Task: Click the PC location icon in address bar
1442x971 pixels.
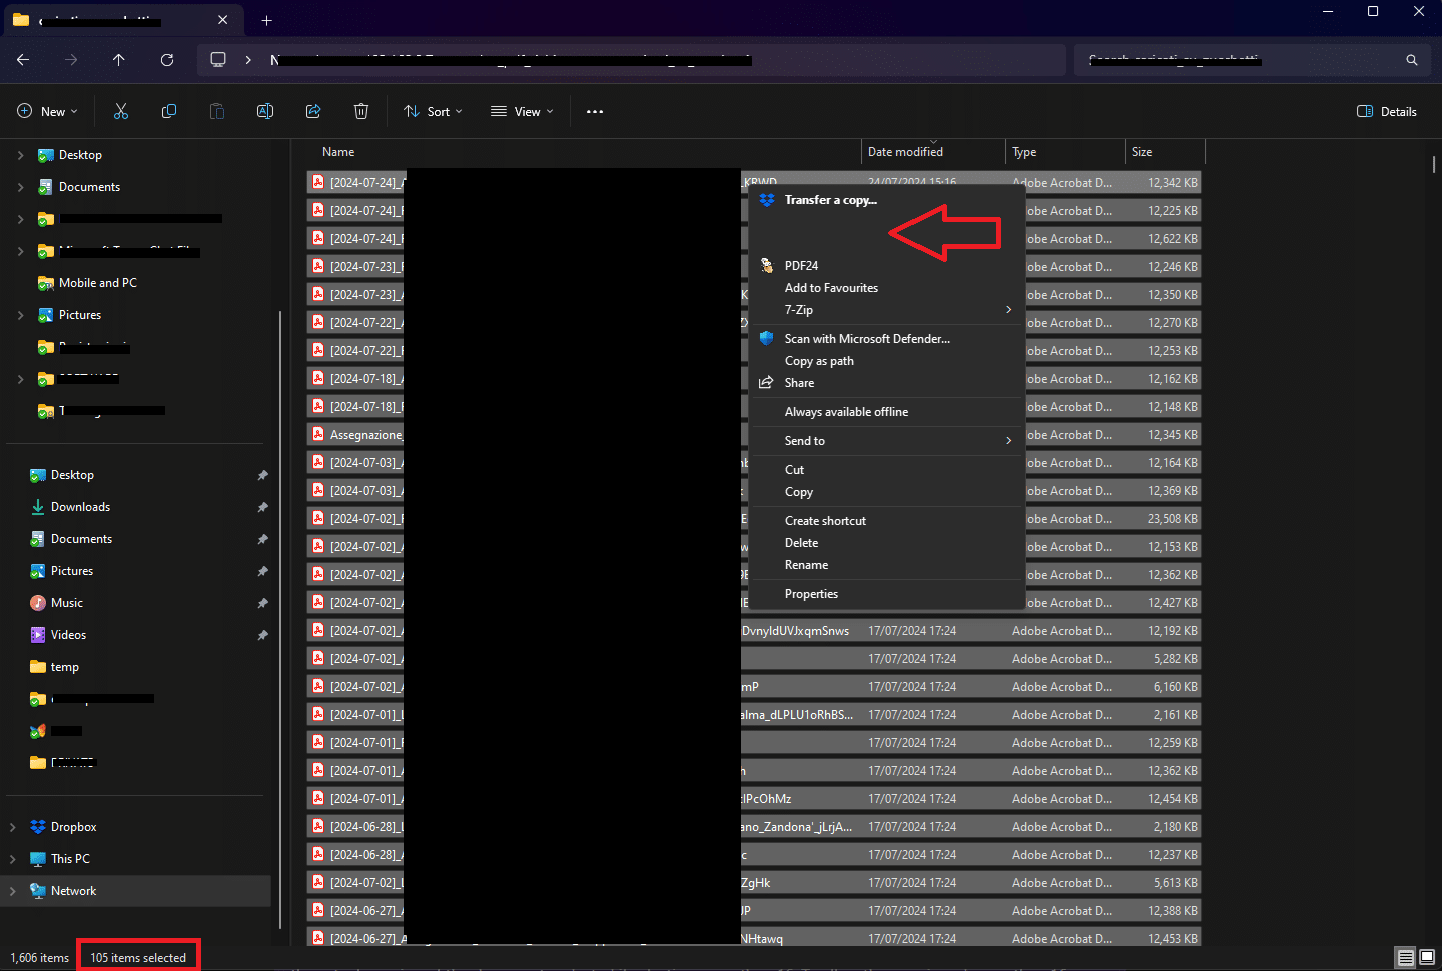Action: pyautogui.click(x=218, y=60)
